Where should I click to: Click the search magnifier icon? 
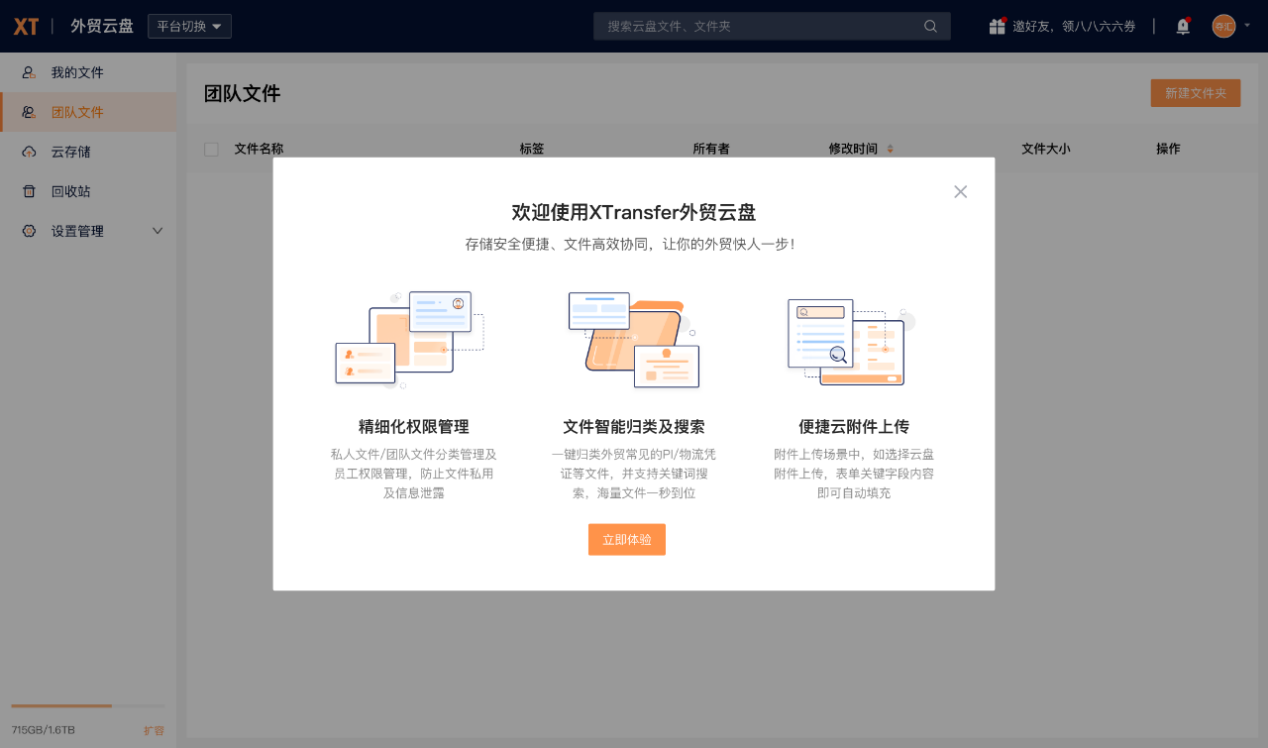[x=931, y=26]
